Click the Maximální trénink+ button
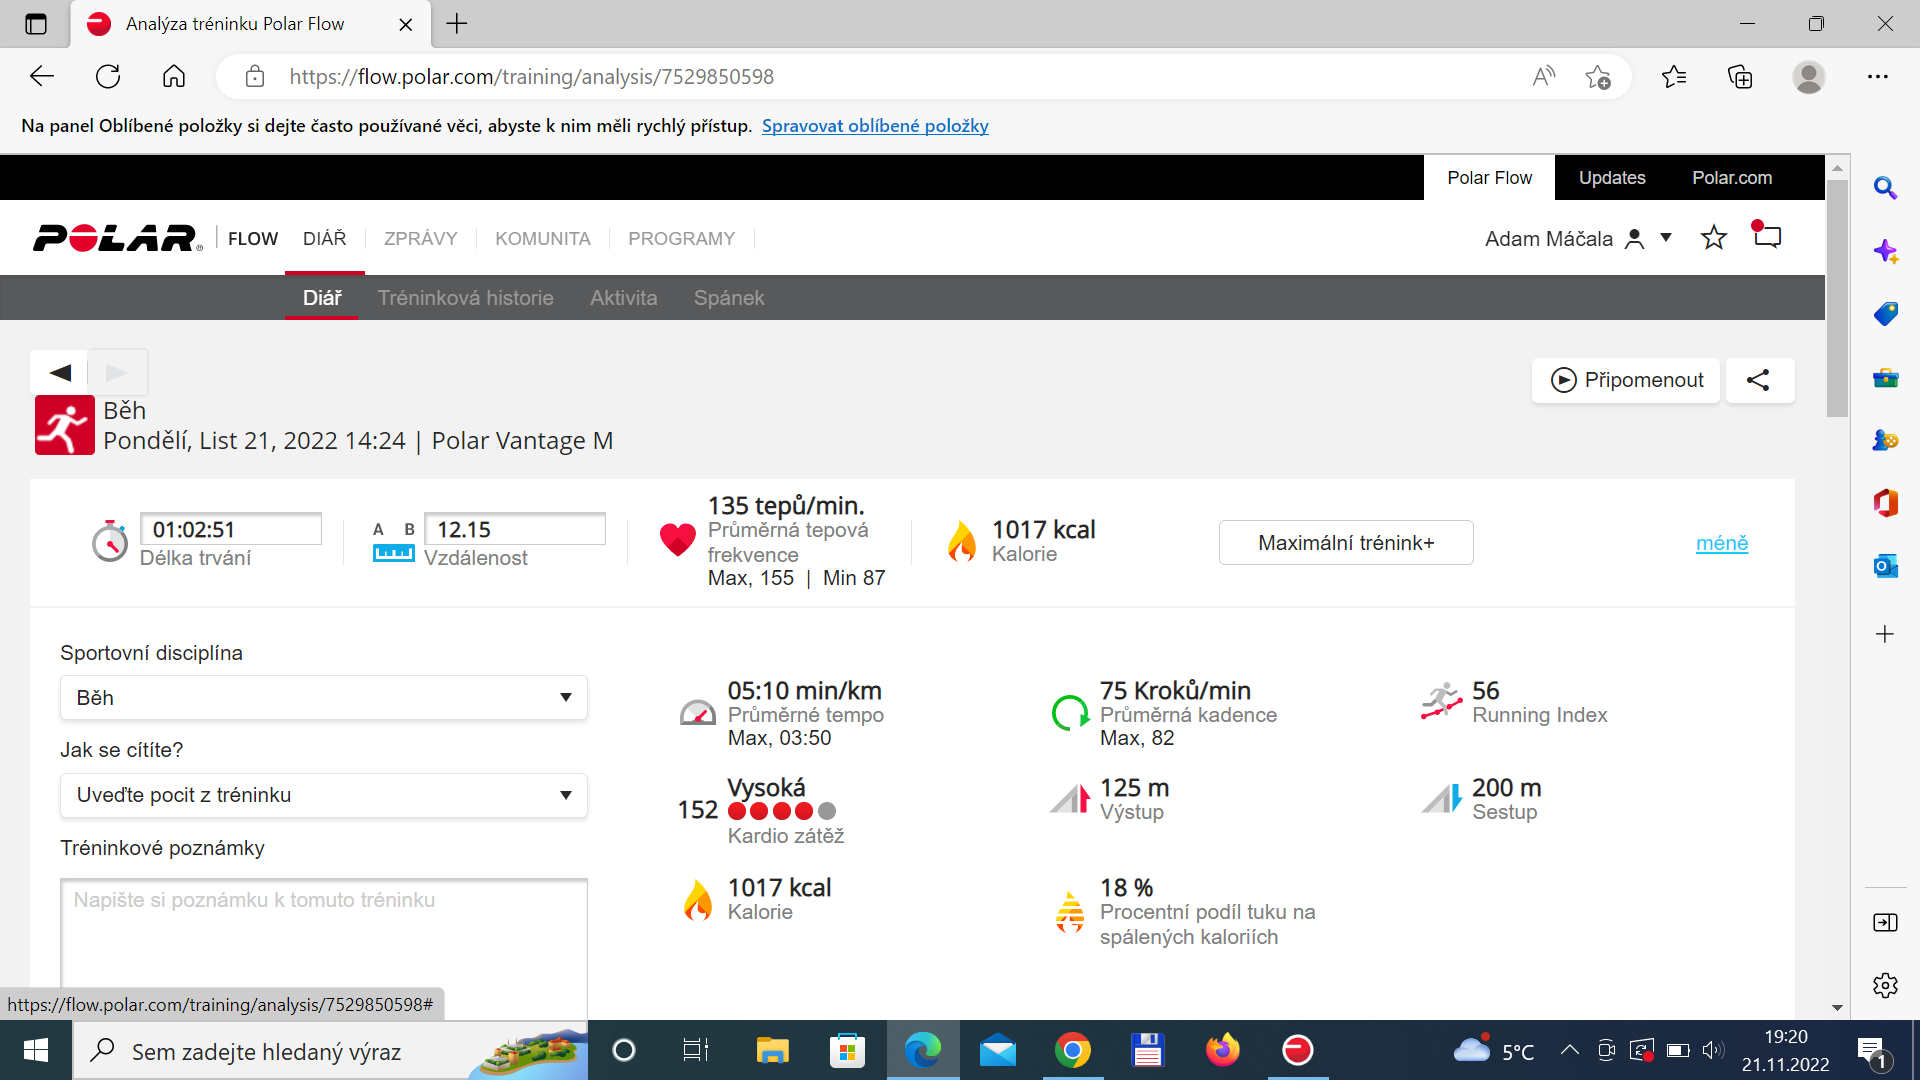 (1346, 543)
